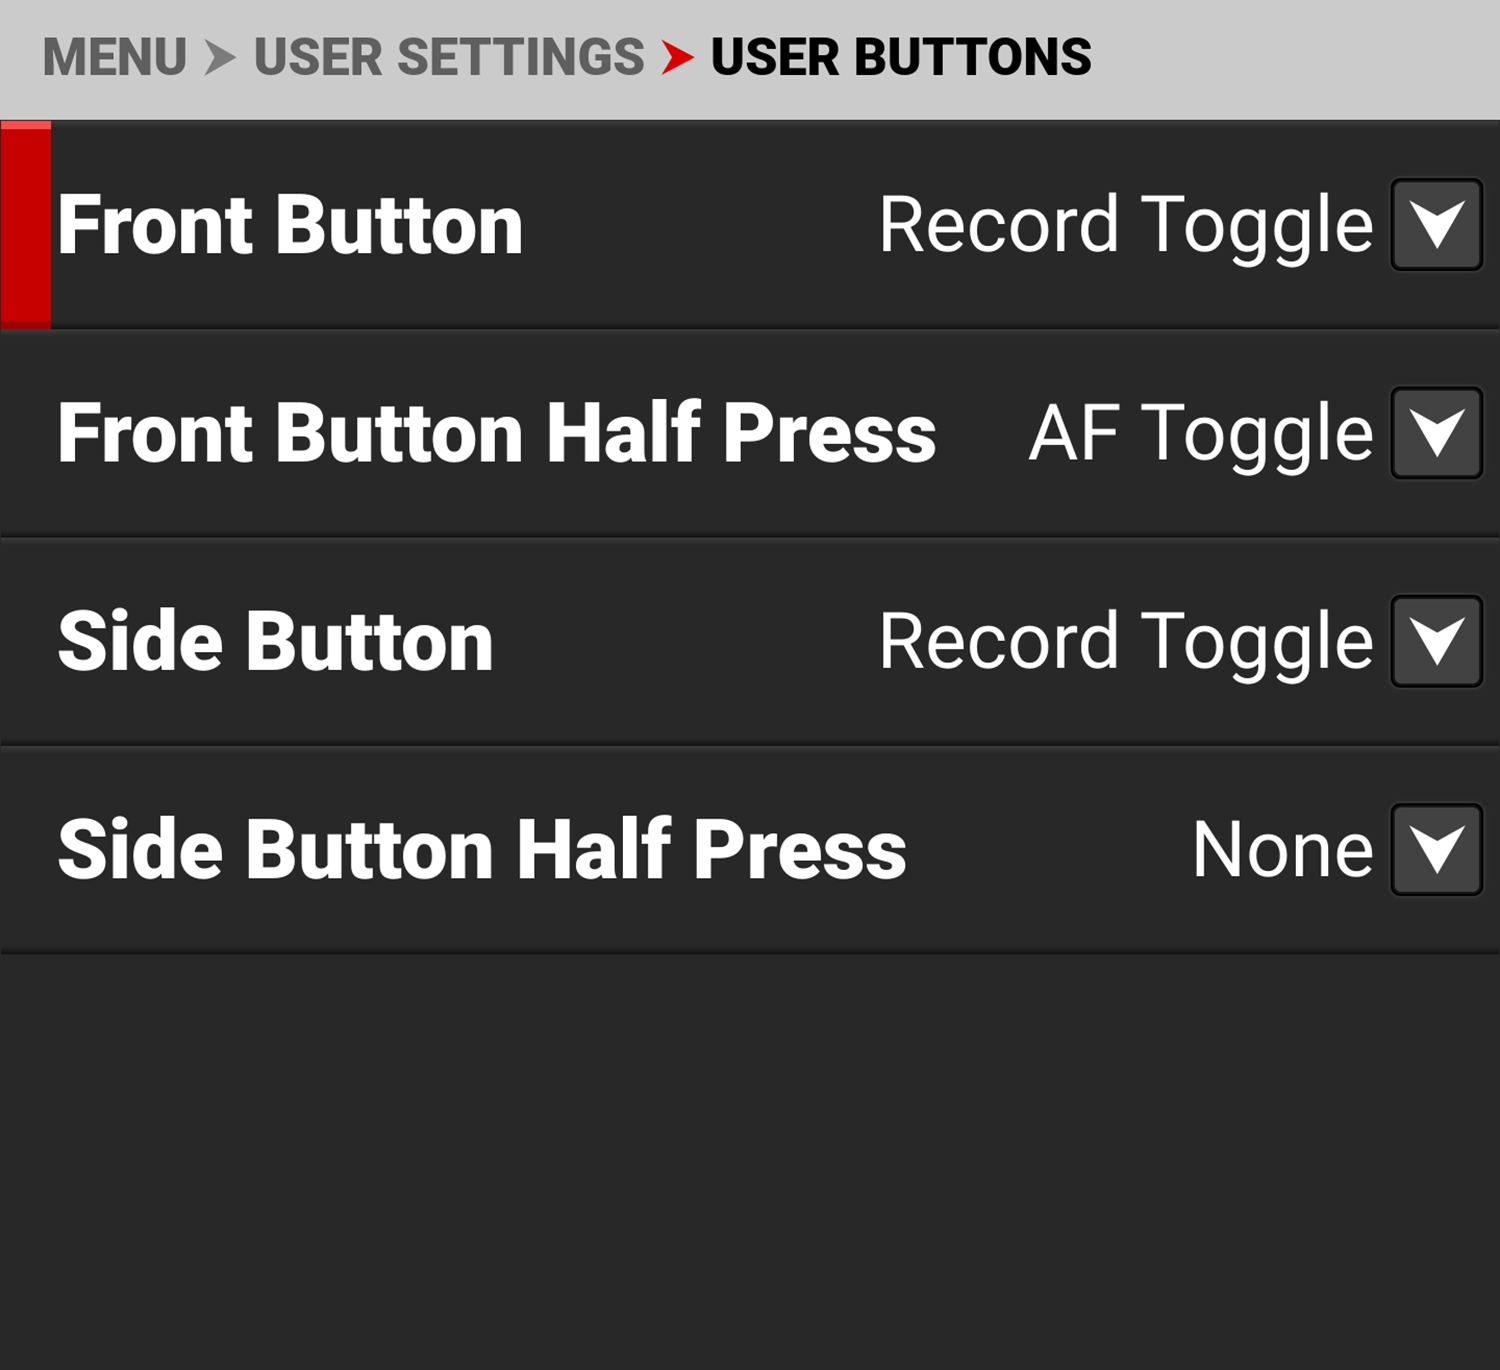Return to USER SETTINGS breadcrumb level
This screenshot has height=1370, width=1500.
(x=449, y=57)
